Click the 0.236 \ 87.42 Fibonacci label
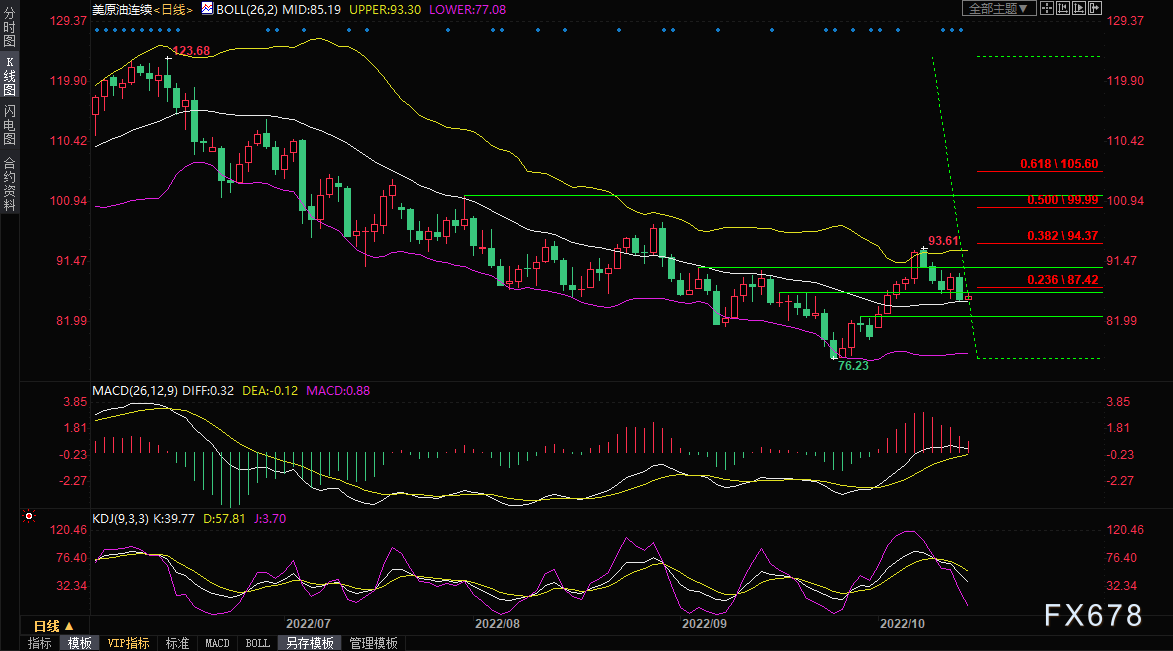This screenshot has width=1173, height=651. [x=1062, y=280]
